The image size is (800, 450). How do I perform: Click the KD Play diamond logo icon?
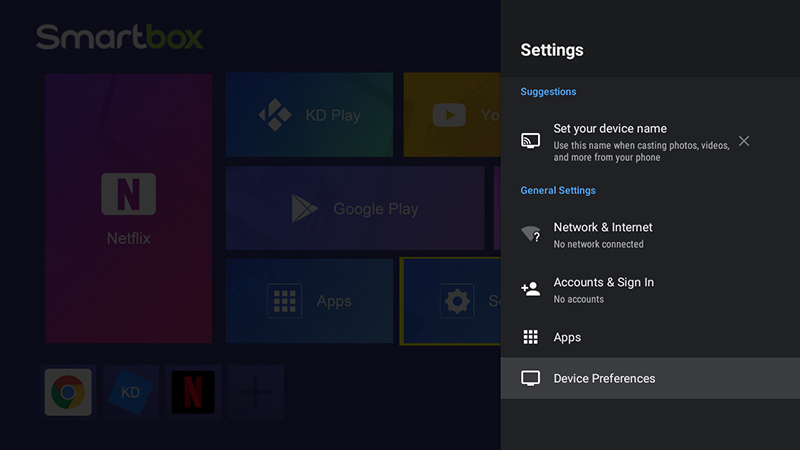click(275, 115)
